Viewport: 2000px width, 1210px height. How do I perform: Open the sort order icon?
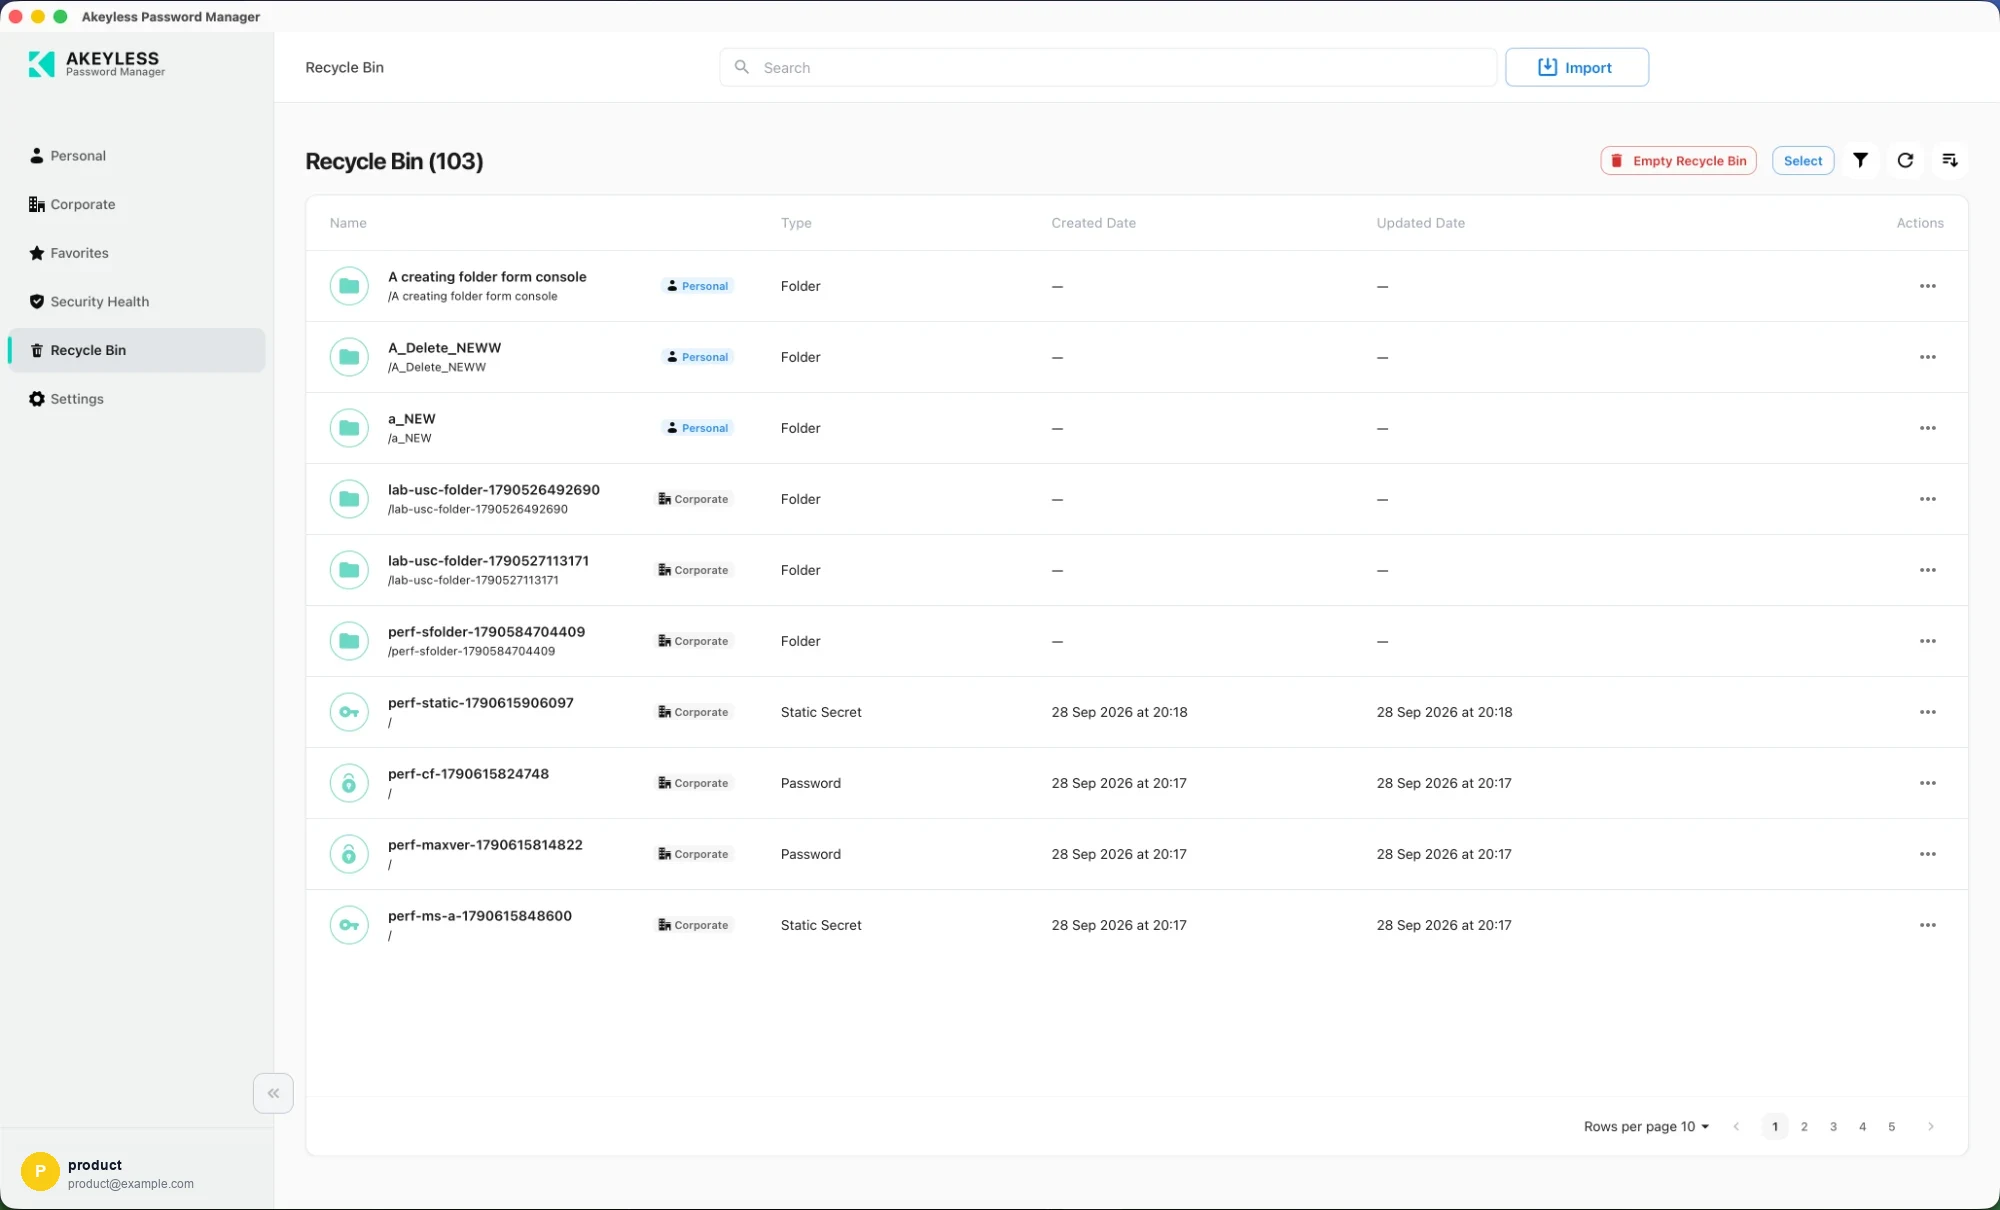click(1950, 160)
